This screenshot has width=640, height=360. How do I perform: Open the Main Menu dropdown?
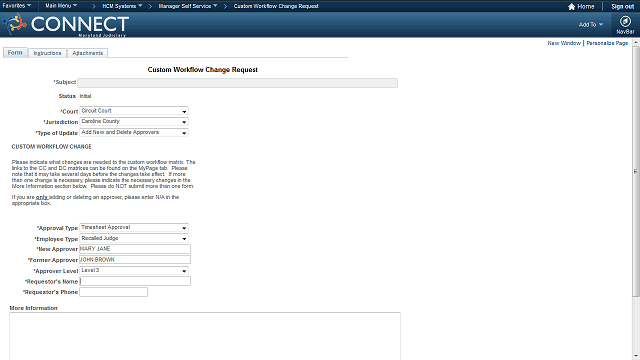click(61, 6)
